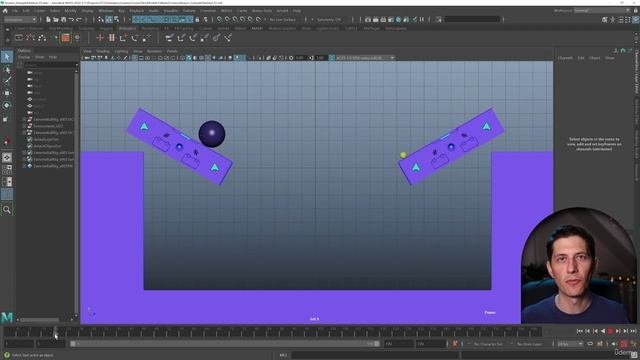Click the outliner search field
Viewport: 640px width, 360px height.
click(51, 64)
